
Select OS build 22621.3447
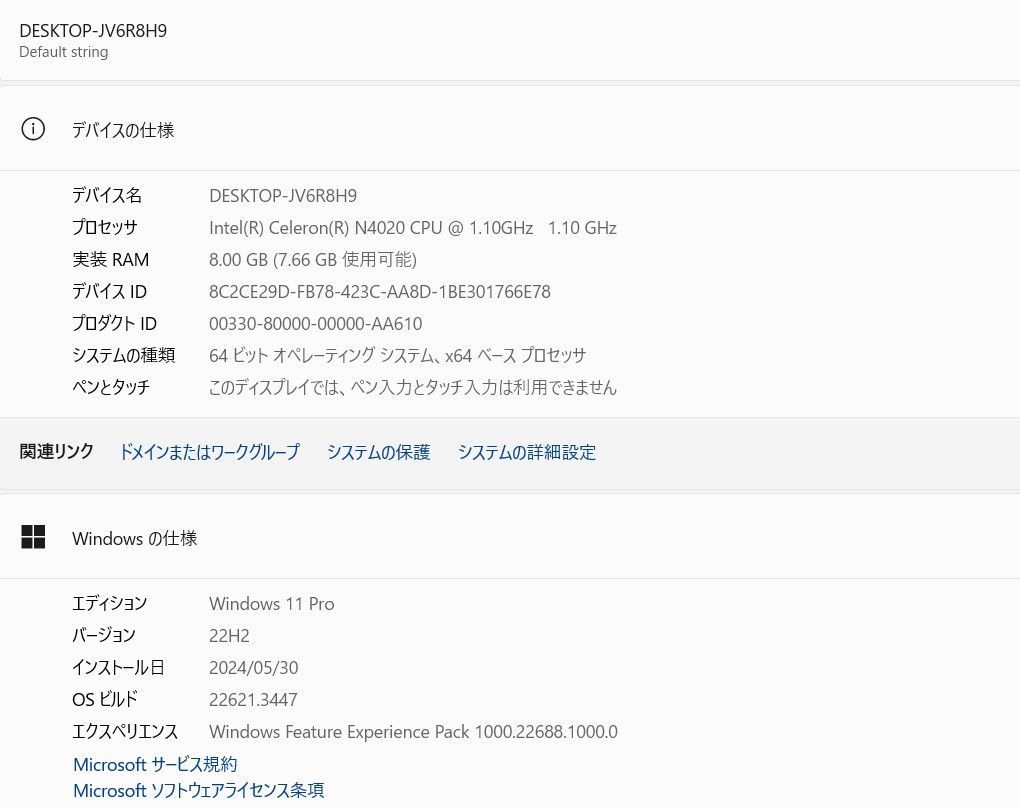[253, 699]
